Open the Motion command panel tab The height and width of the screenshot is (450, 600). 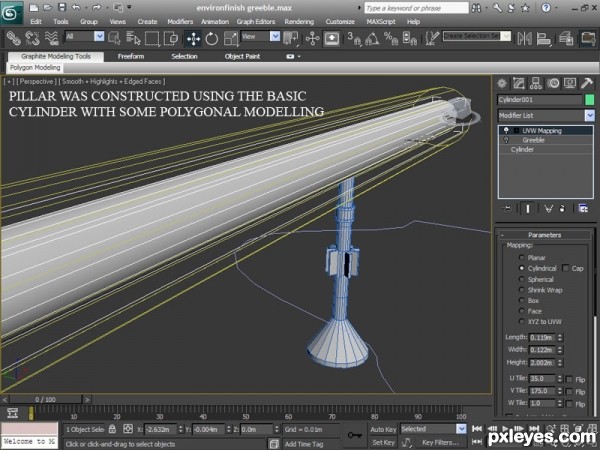click(553, 83)
